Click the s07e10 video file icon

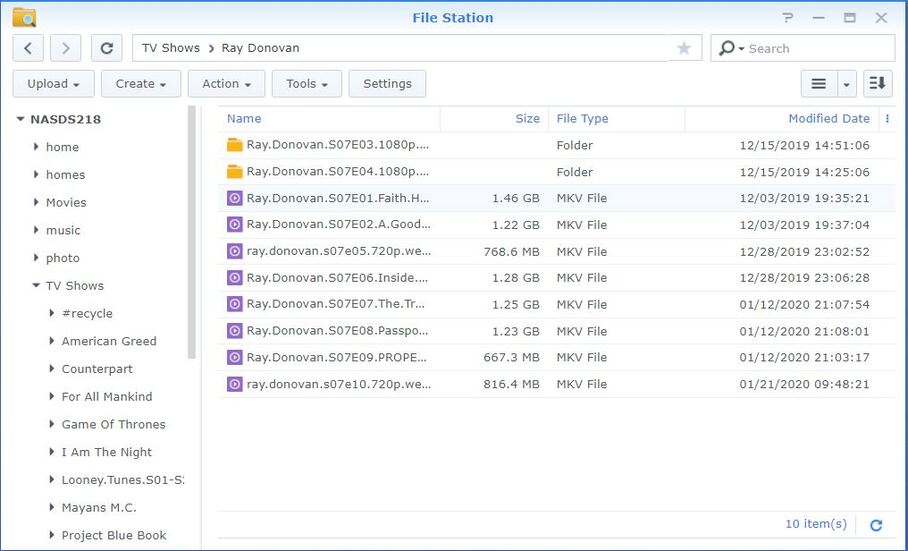coord(235,384)
